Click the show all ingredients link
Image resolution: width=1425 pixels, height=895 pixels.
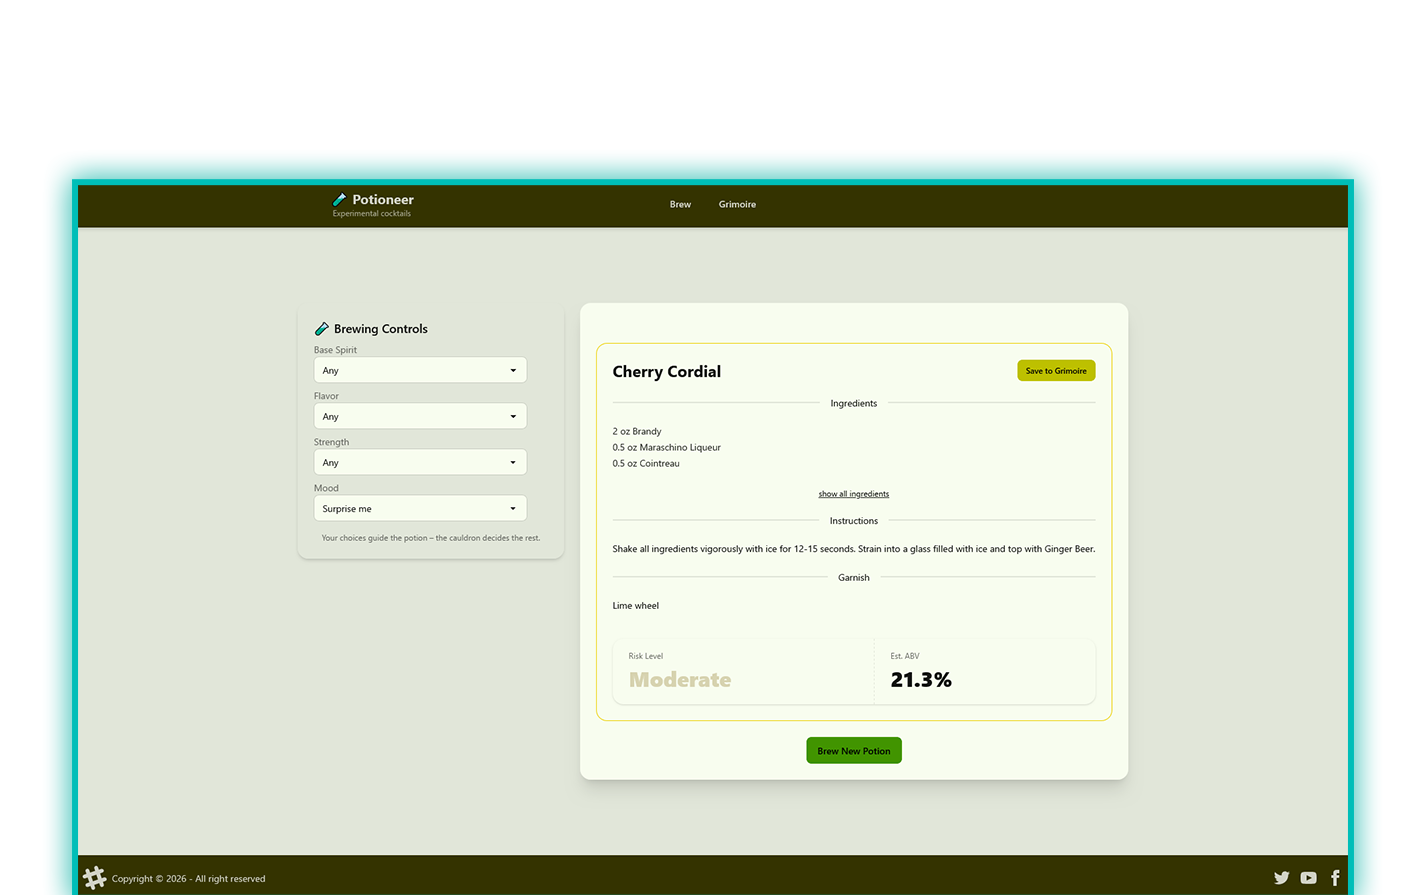854,494
